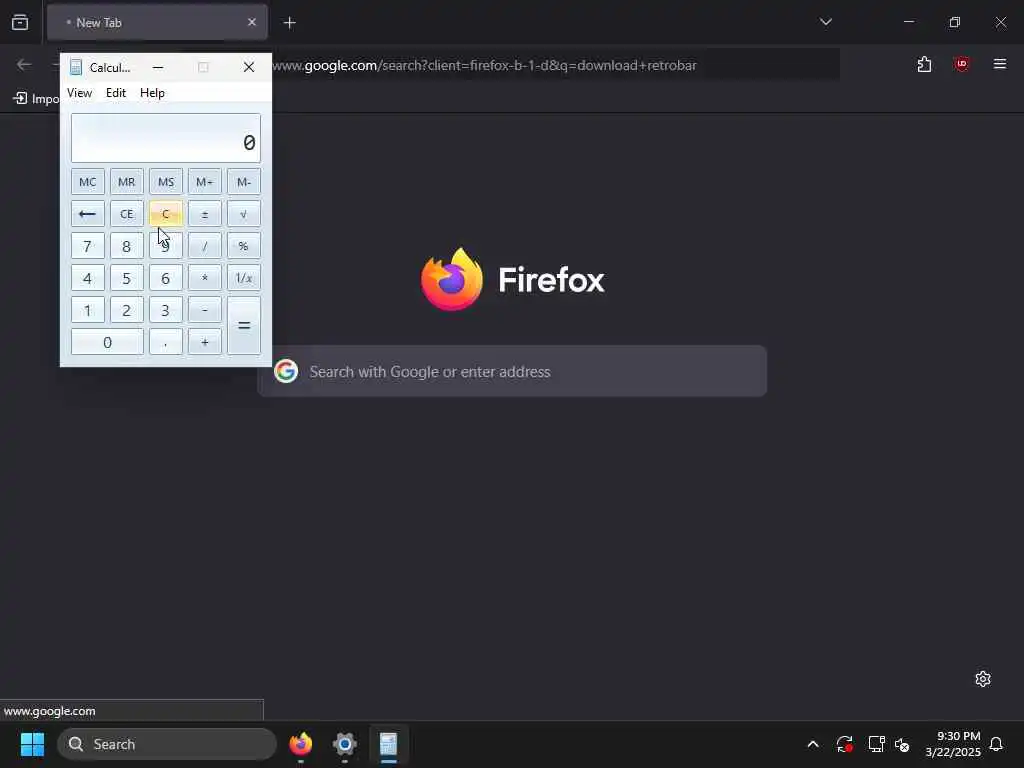Click the divide key on calculator

[x=204, y=246]
